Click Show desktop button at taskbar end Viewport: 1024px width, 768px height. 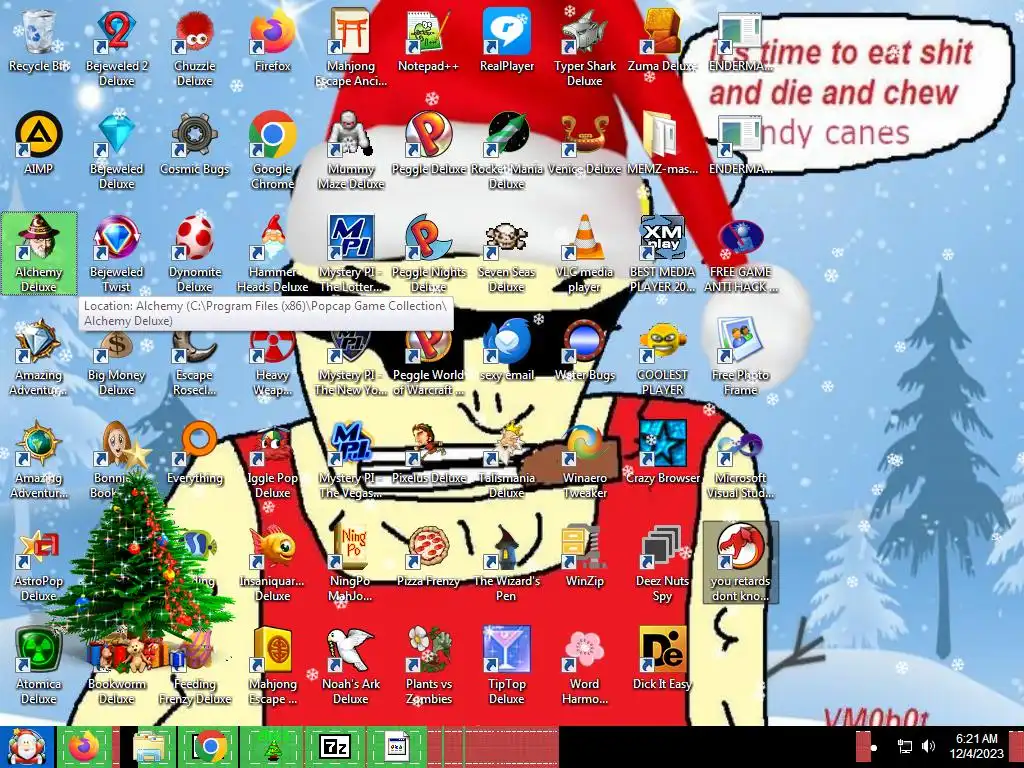pyautogui.click(x=1017, y=747)
